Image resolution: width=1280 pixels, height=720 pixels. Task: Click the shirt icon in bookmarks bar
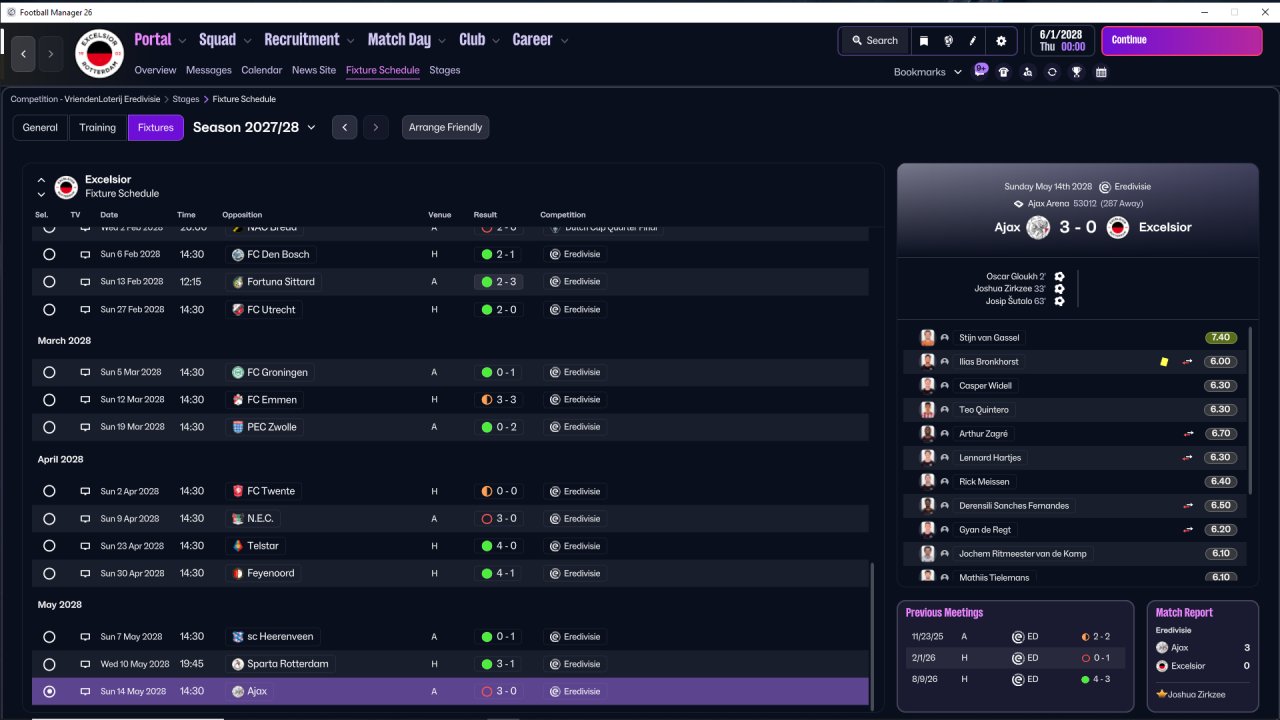[x=1004, y=72]
